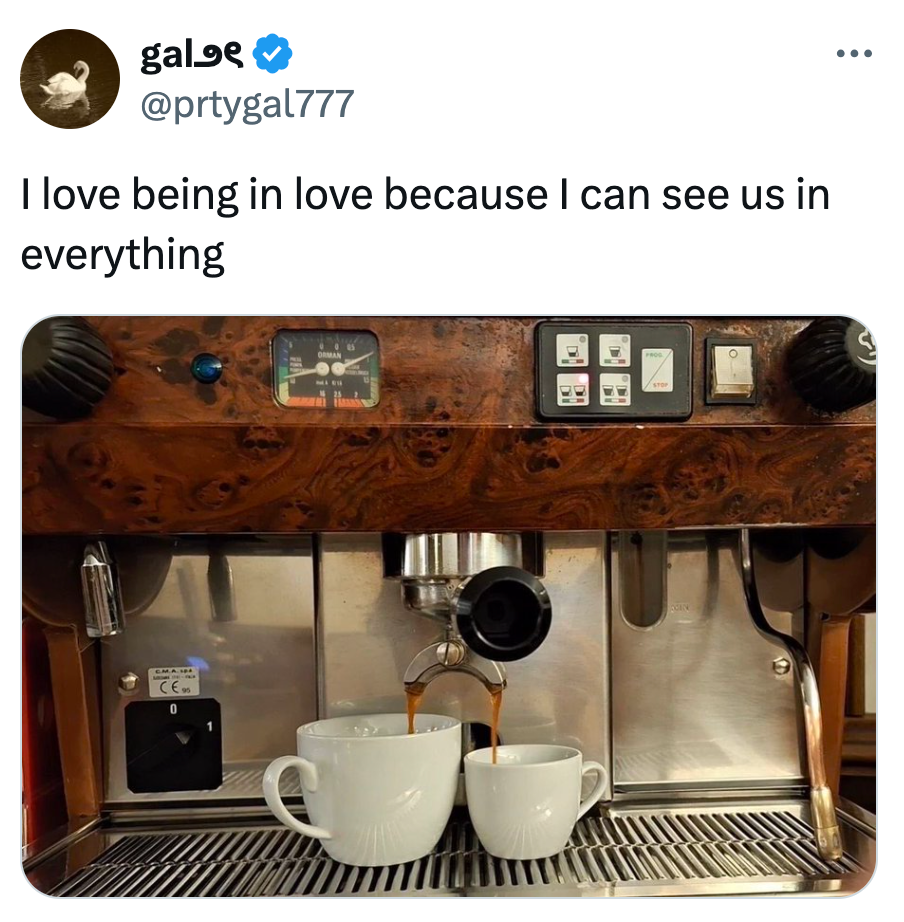Open the espresso machine photo

pyautogui.click(x=449, y=606)
